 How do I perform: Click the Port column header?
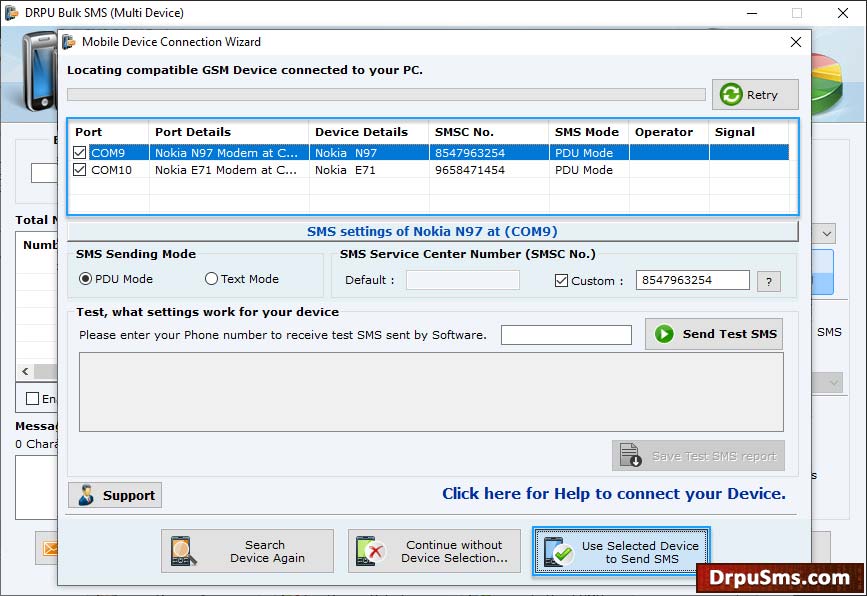coord(108,132)
